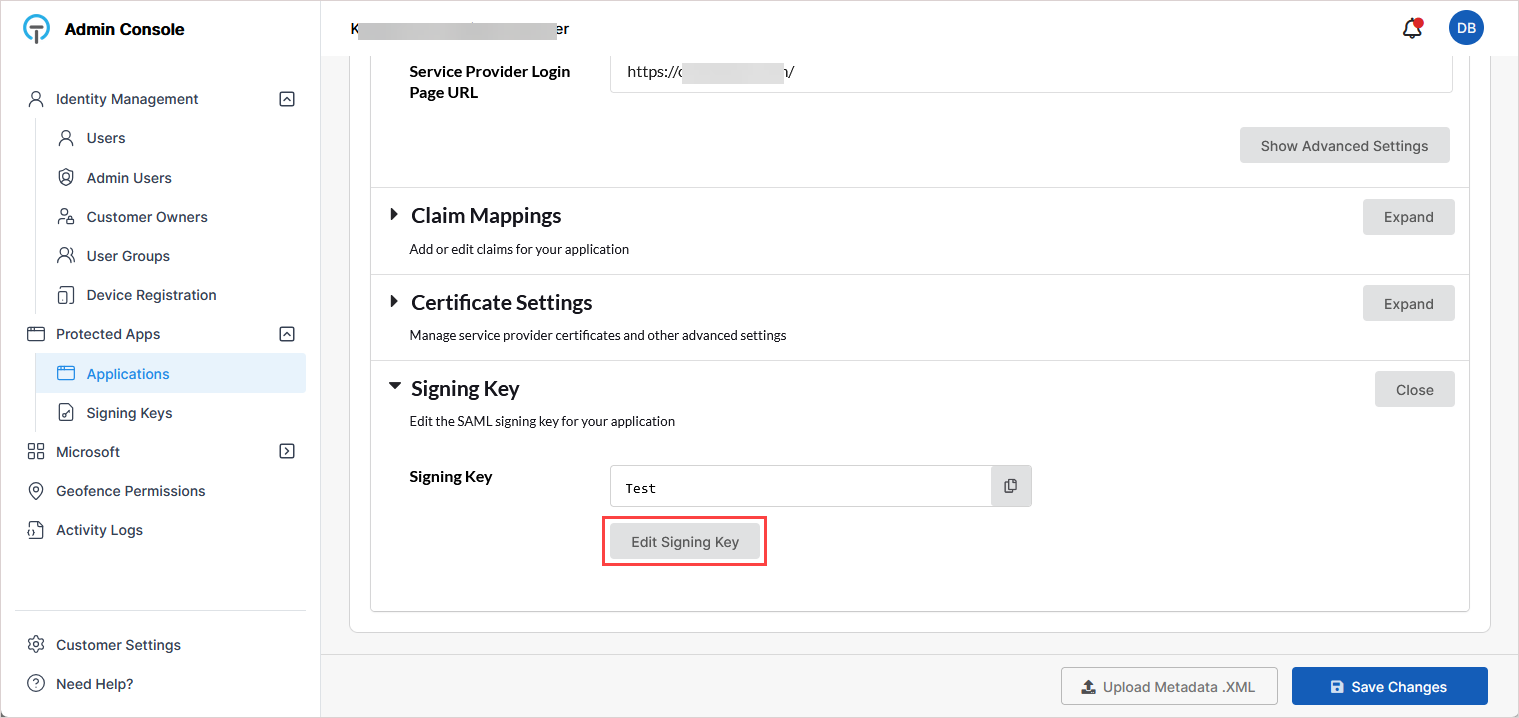Click the notification bell icon

pos(1412,29)
